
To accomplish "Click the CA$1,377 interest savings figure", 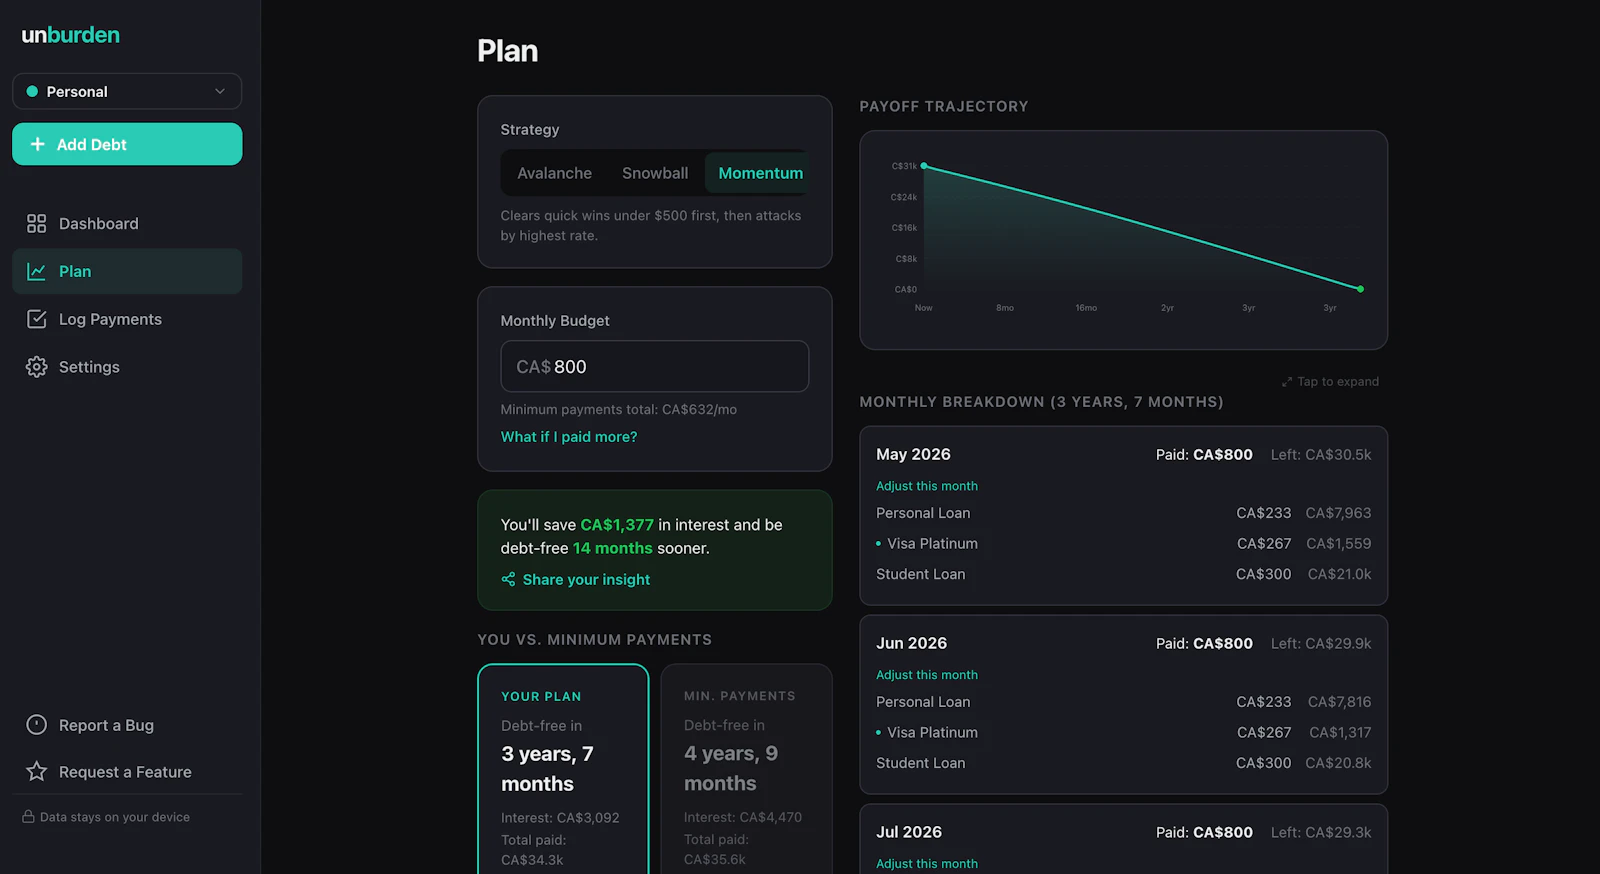I will point(617,525).
